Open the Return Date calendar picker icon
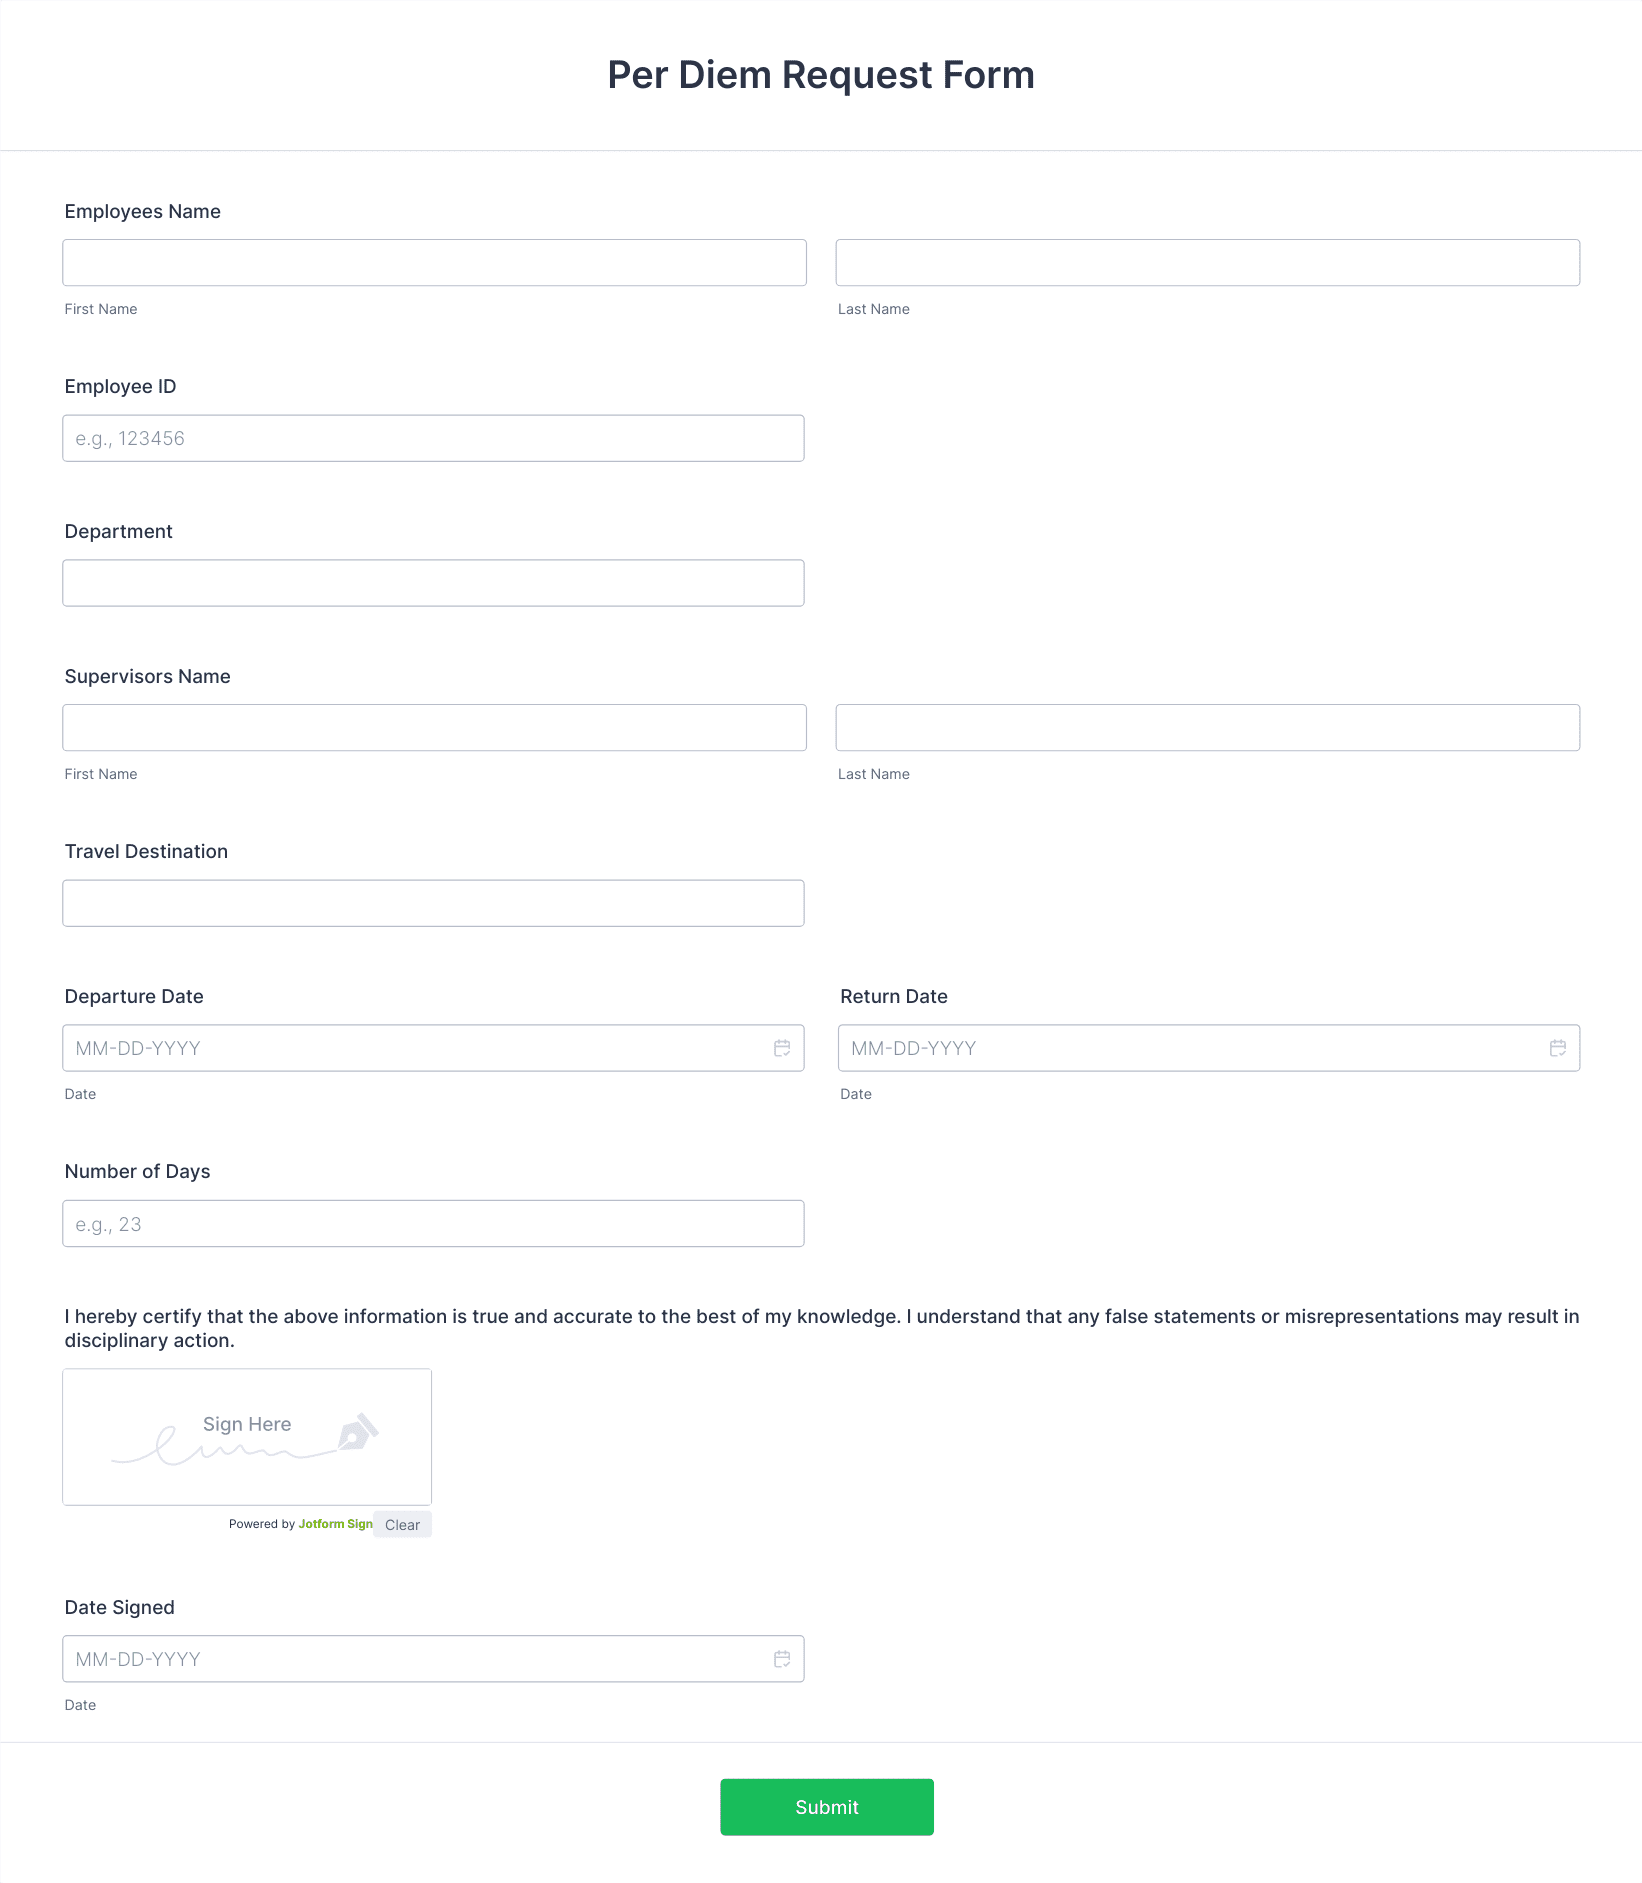 point(1558,1048)
